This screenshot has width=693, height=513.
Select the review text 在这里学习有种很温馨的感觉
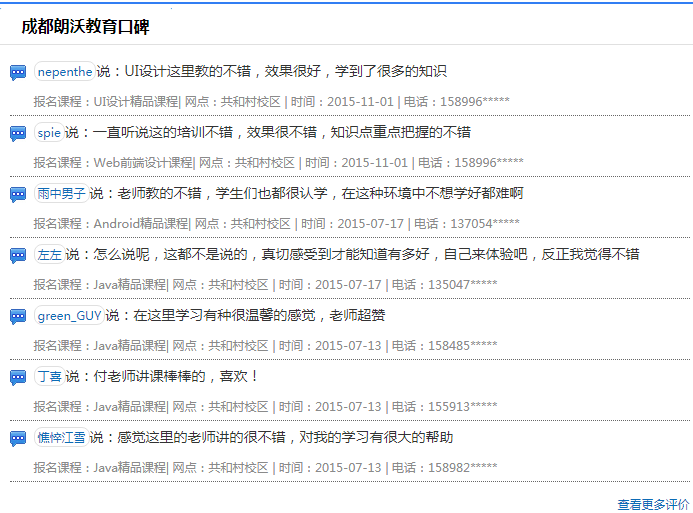pyautogui.click(x=259, y=315)
